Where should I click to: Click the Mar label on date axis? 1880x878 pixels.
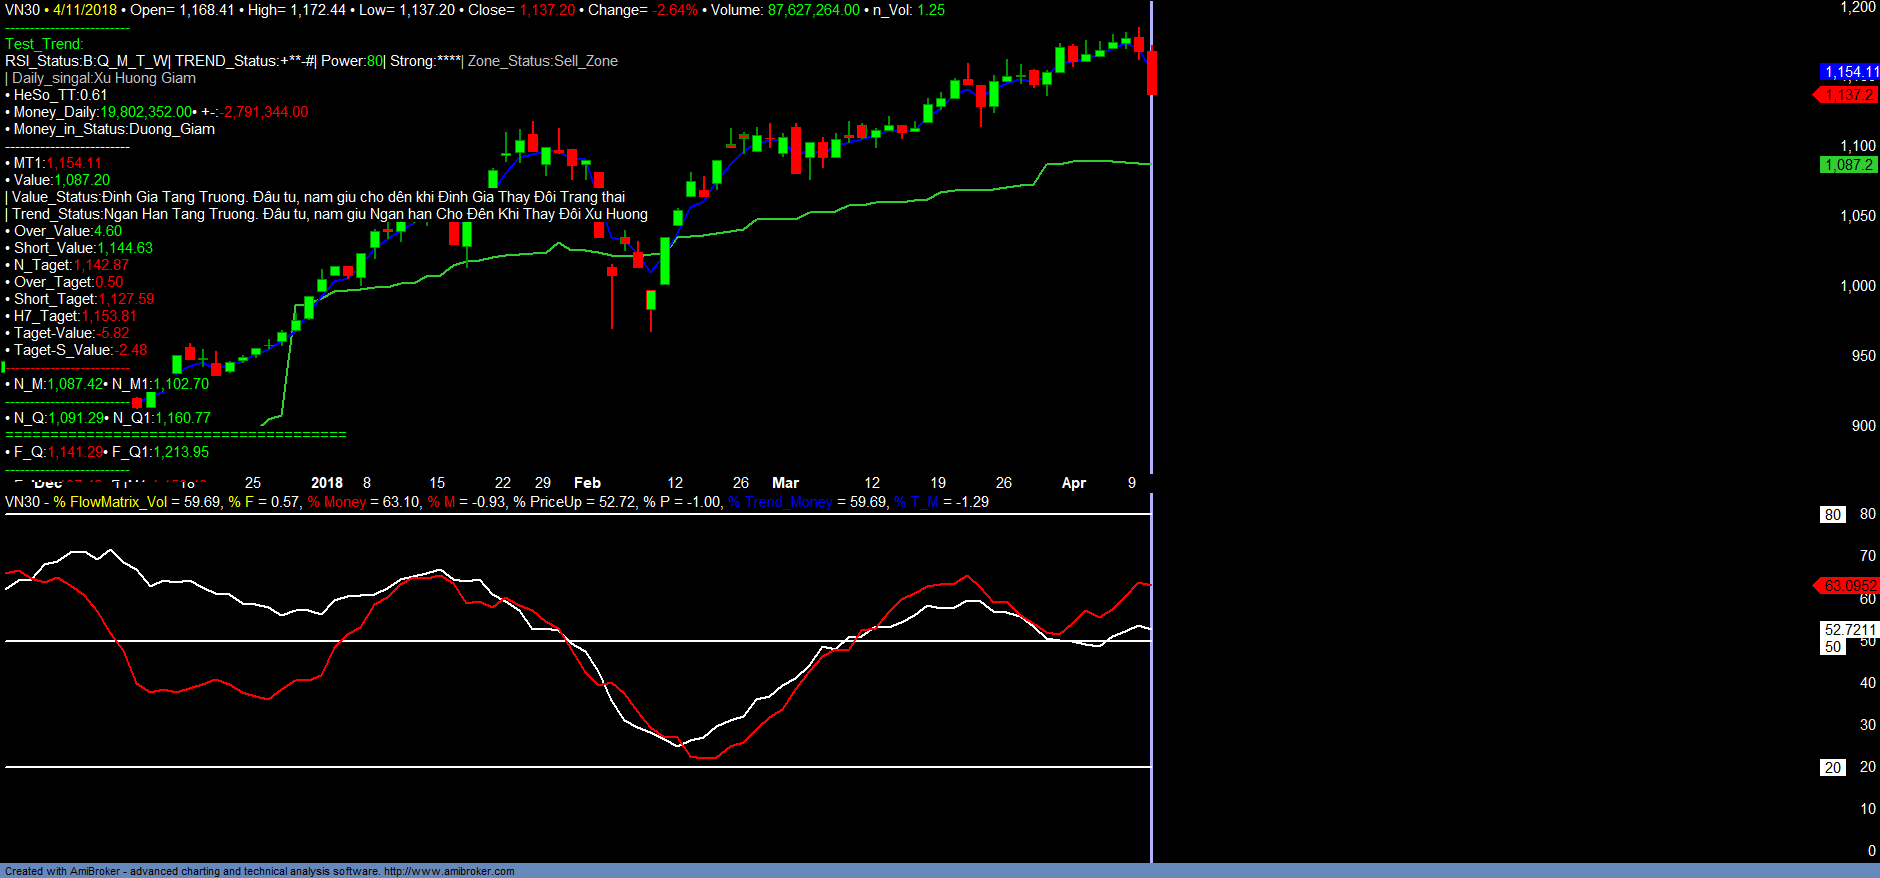(785, 483)
